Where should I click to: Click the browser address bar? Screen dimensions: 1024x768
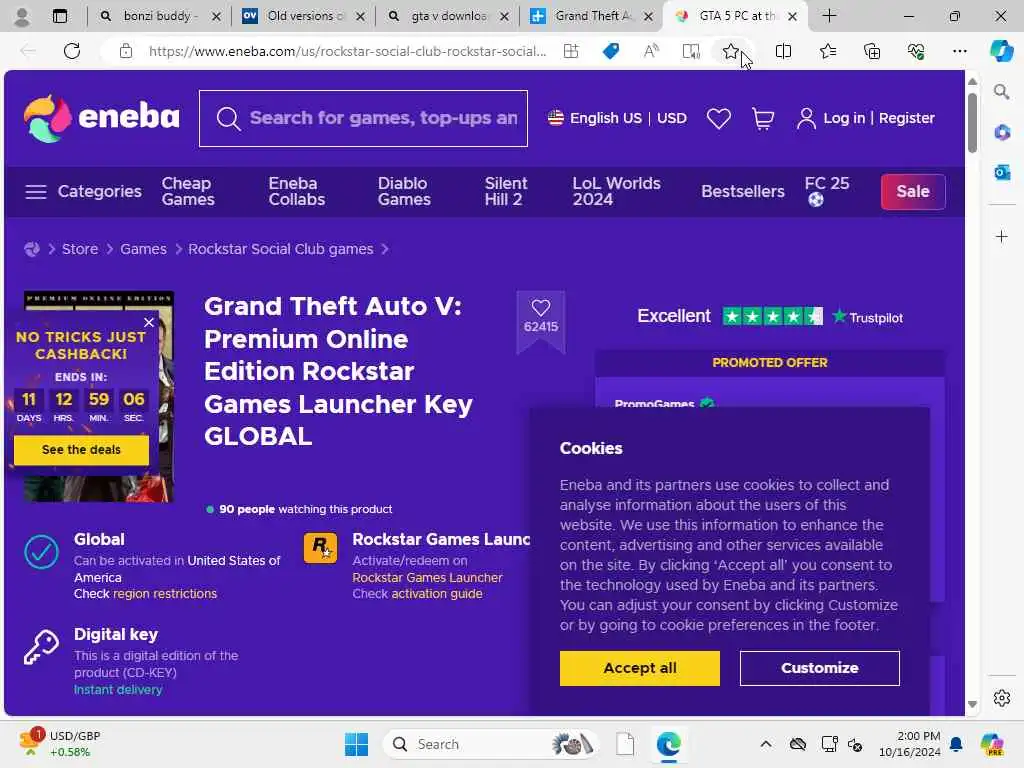pos(347,51)
